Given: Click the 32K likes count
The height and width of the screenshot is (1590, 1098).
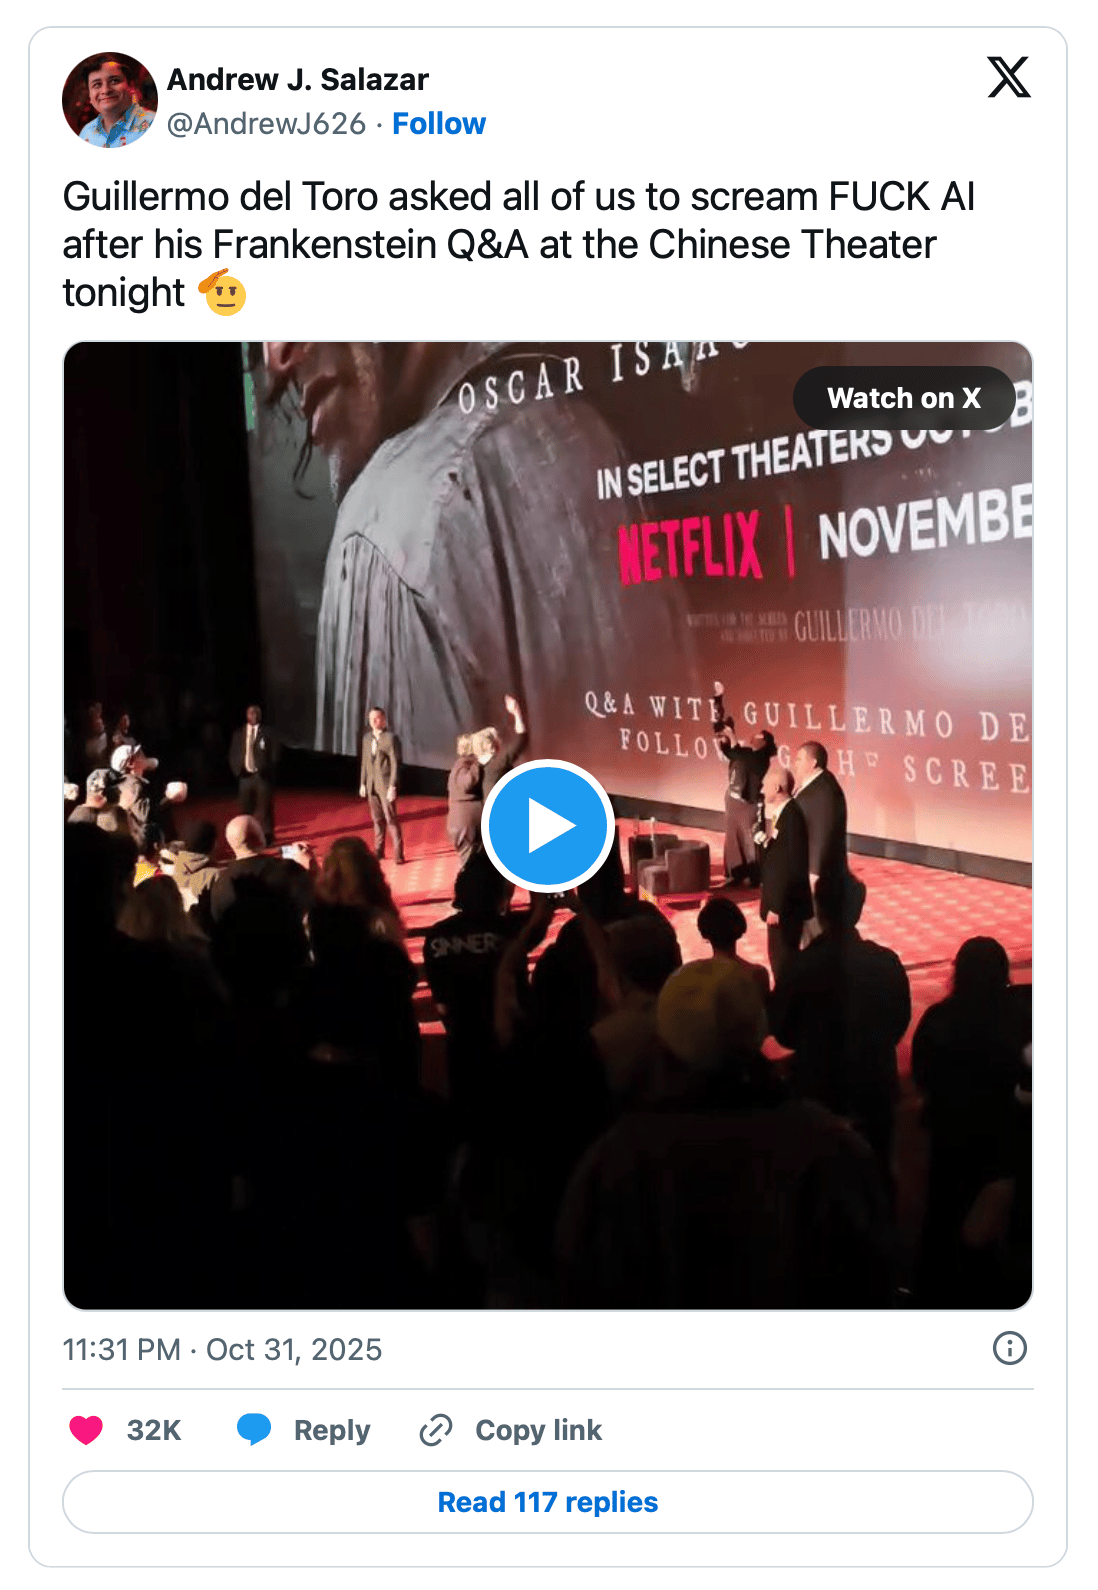Looking at the screenshot, I should point(154,1430).
